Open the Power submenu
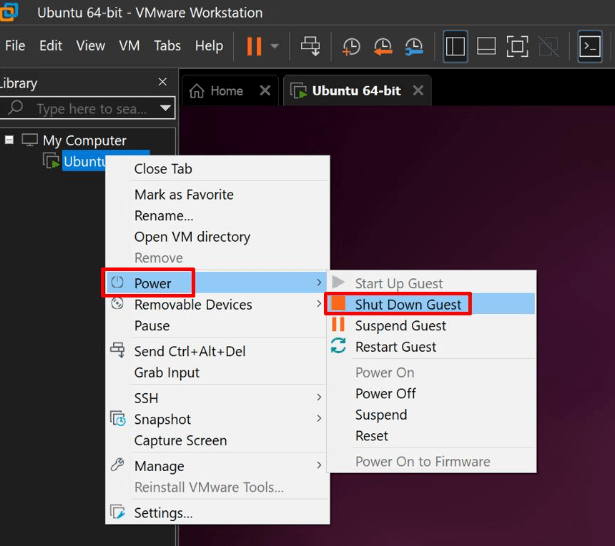The height and width of the screenshot is (546, 615). (x=217, y=283)
